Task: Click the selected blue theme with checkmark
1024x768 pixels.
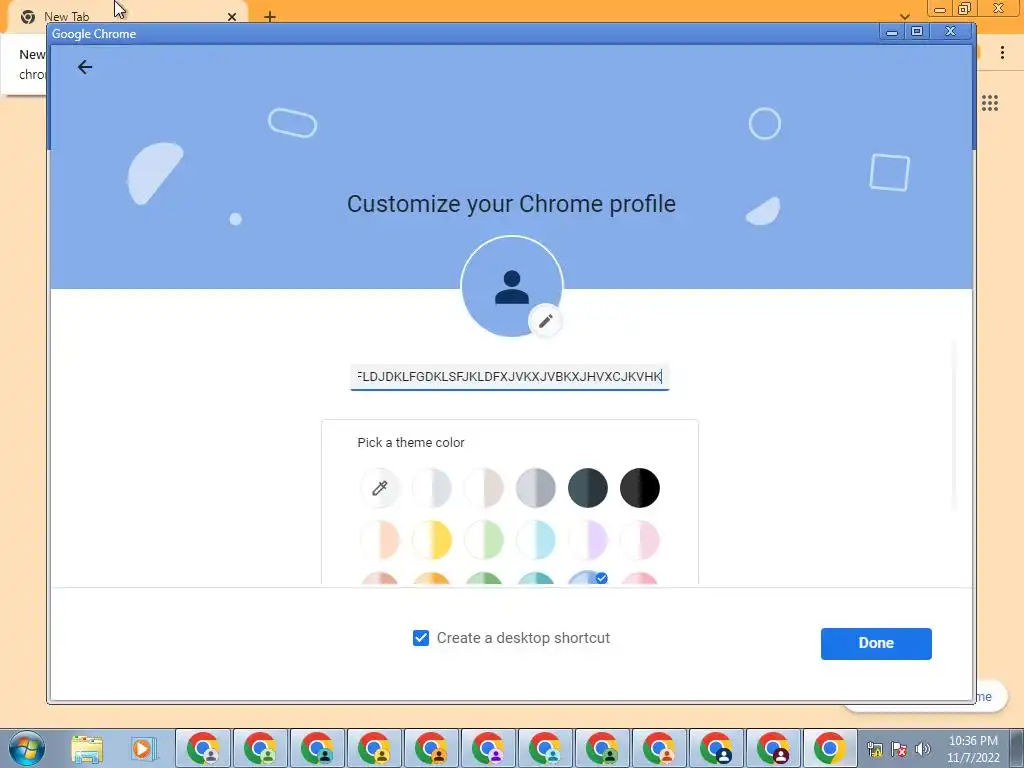Action: [588, 578]
